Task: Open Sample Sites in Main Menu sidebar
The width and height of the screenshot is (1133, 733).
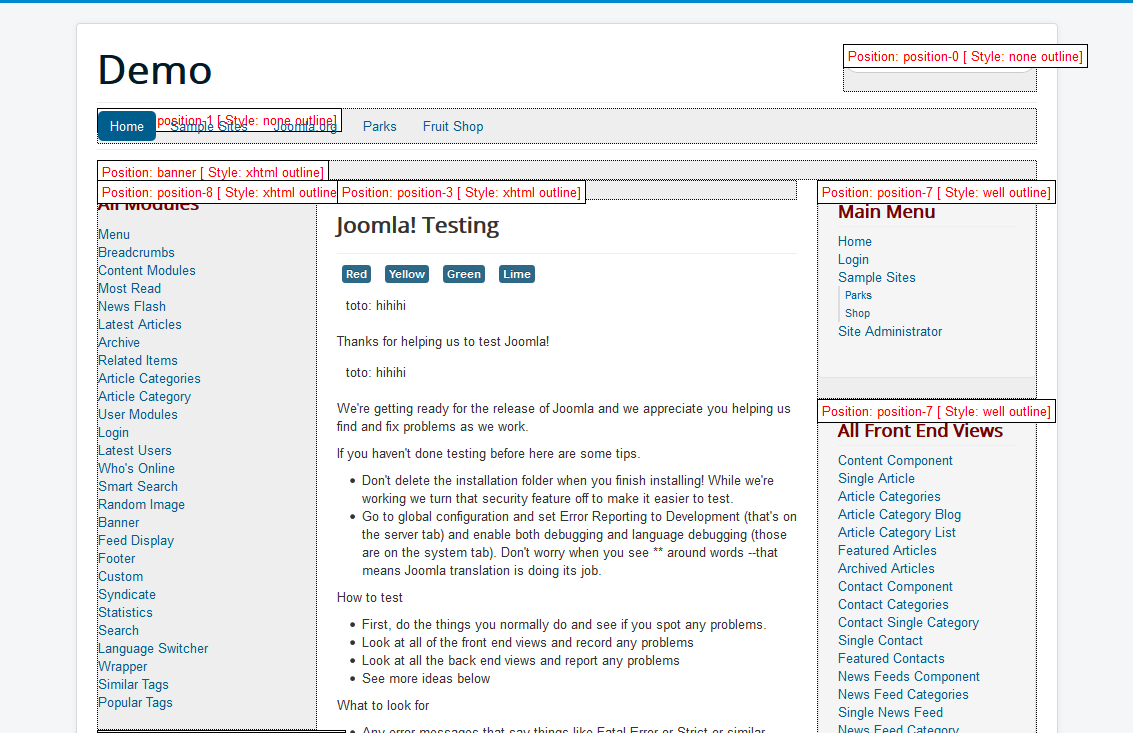Action: [876, 278]
